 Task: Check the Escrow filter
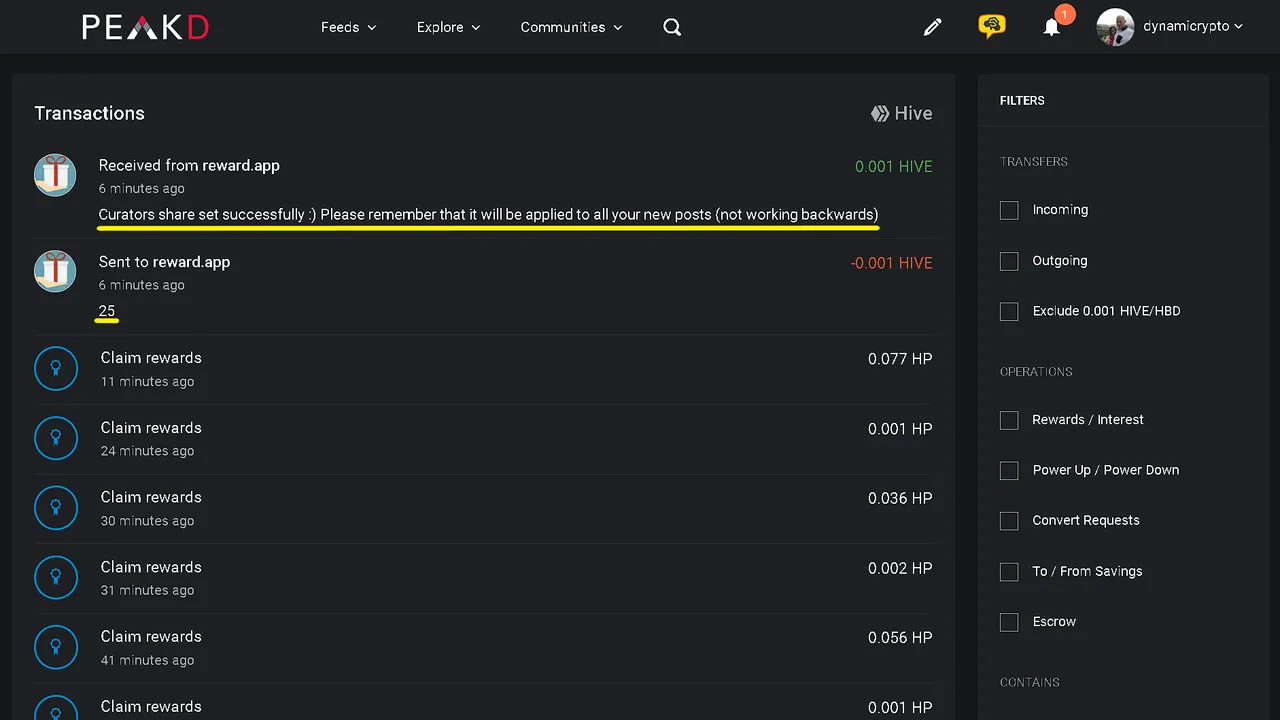coord(1009,622)
